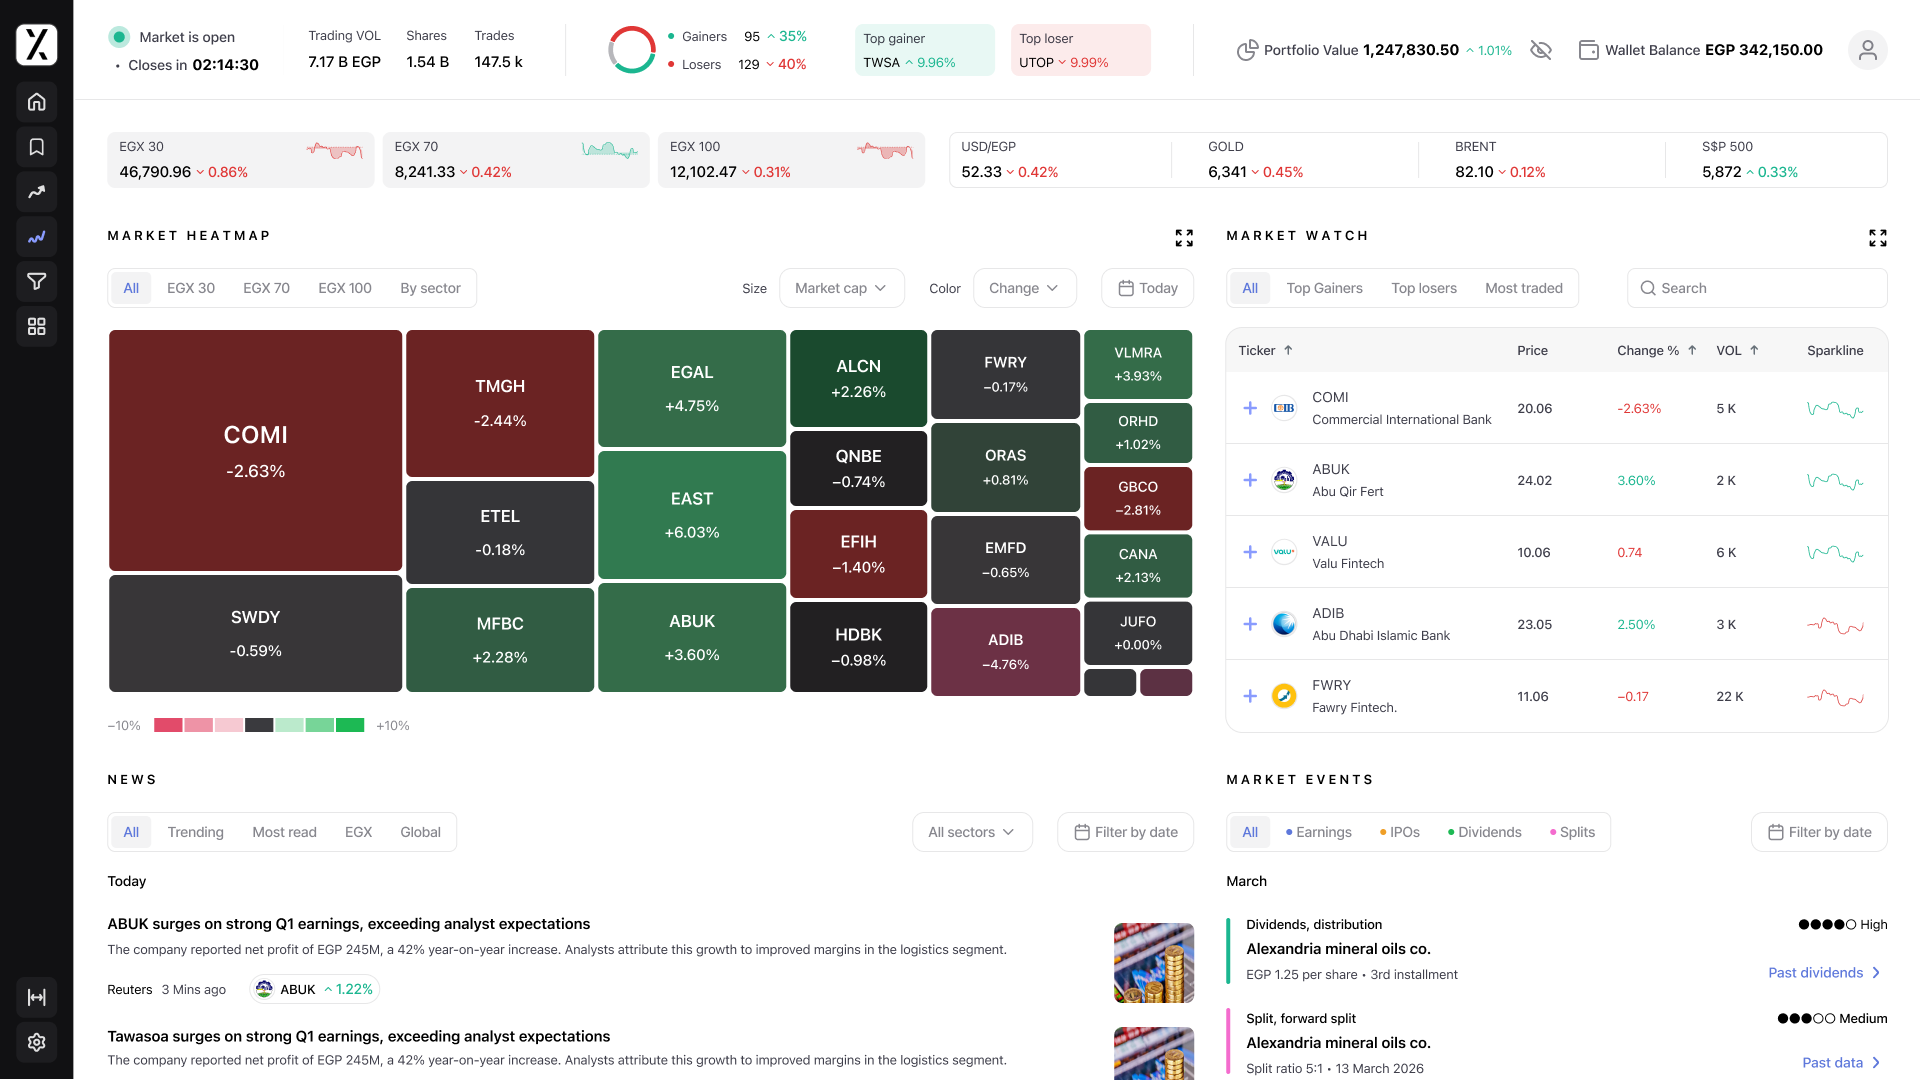Click gainers-losers donut chart
The image size is (1920, 1080).
coord(632,50)
